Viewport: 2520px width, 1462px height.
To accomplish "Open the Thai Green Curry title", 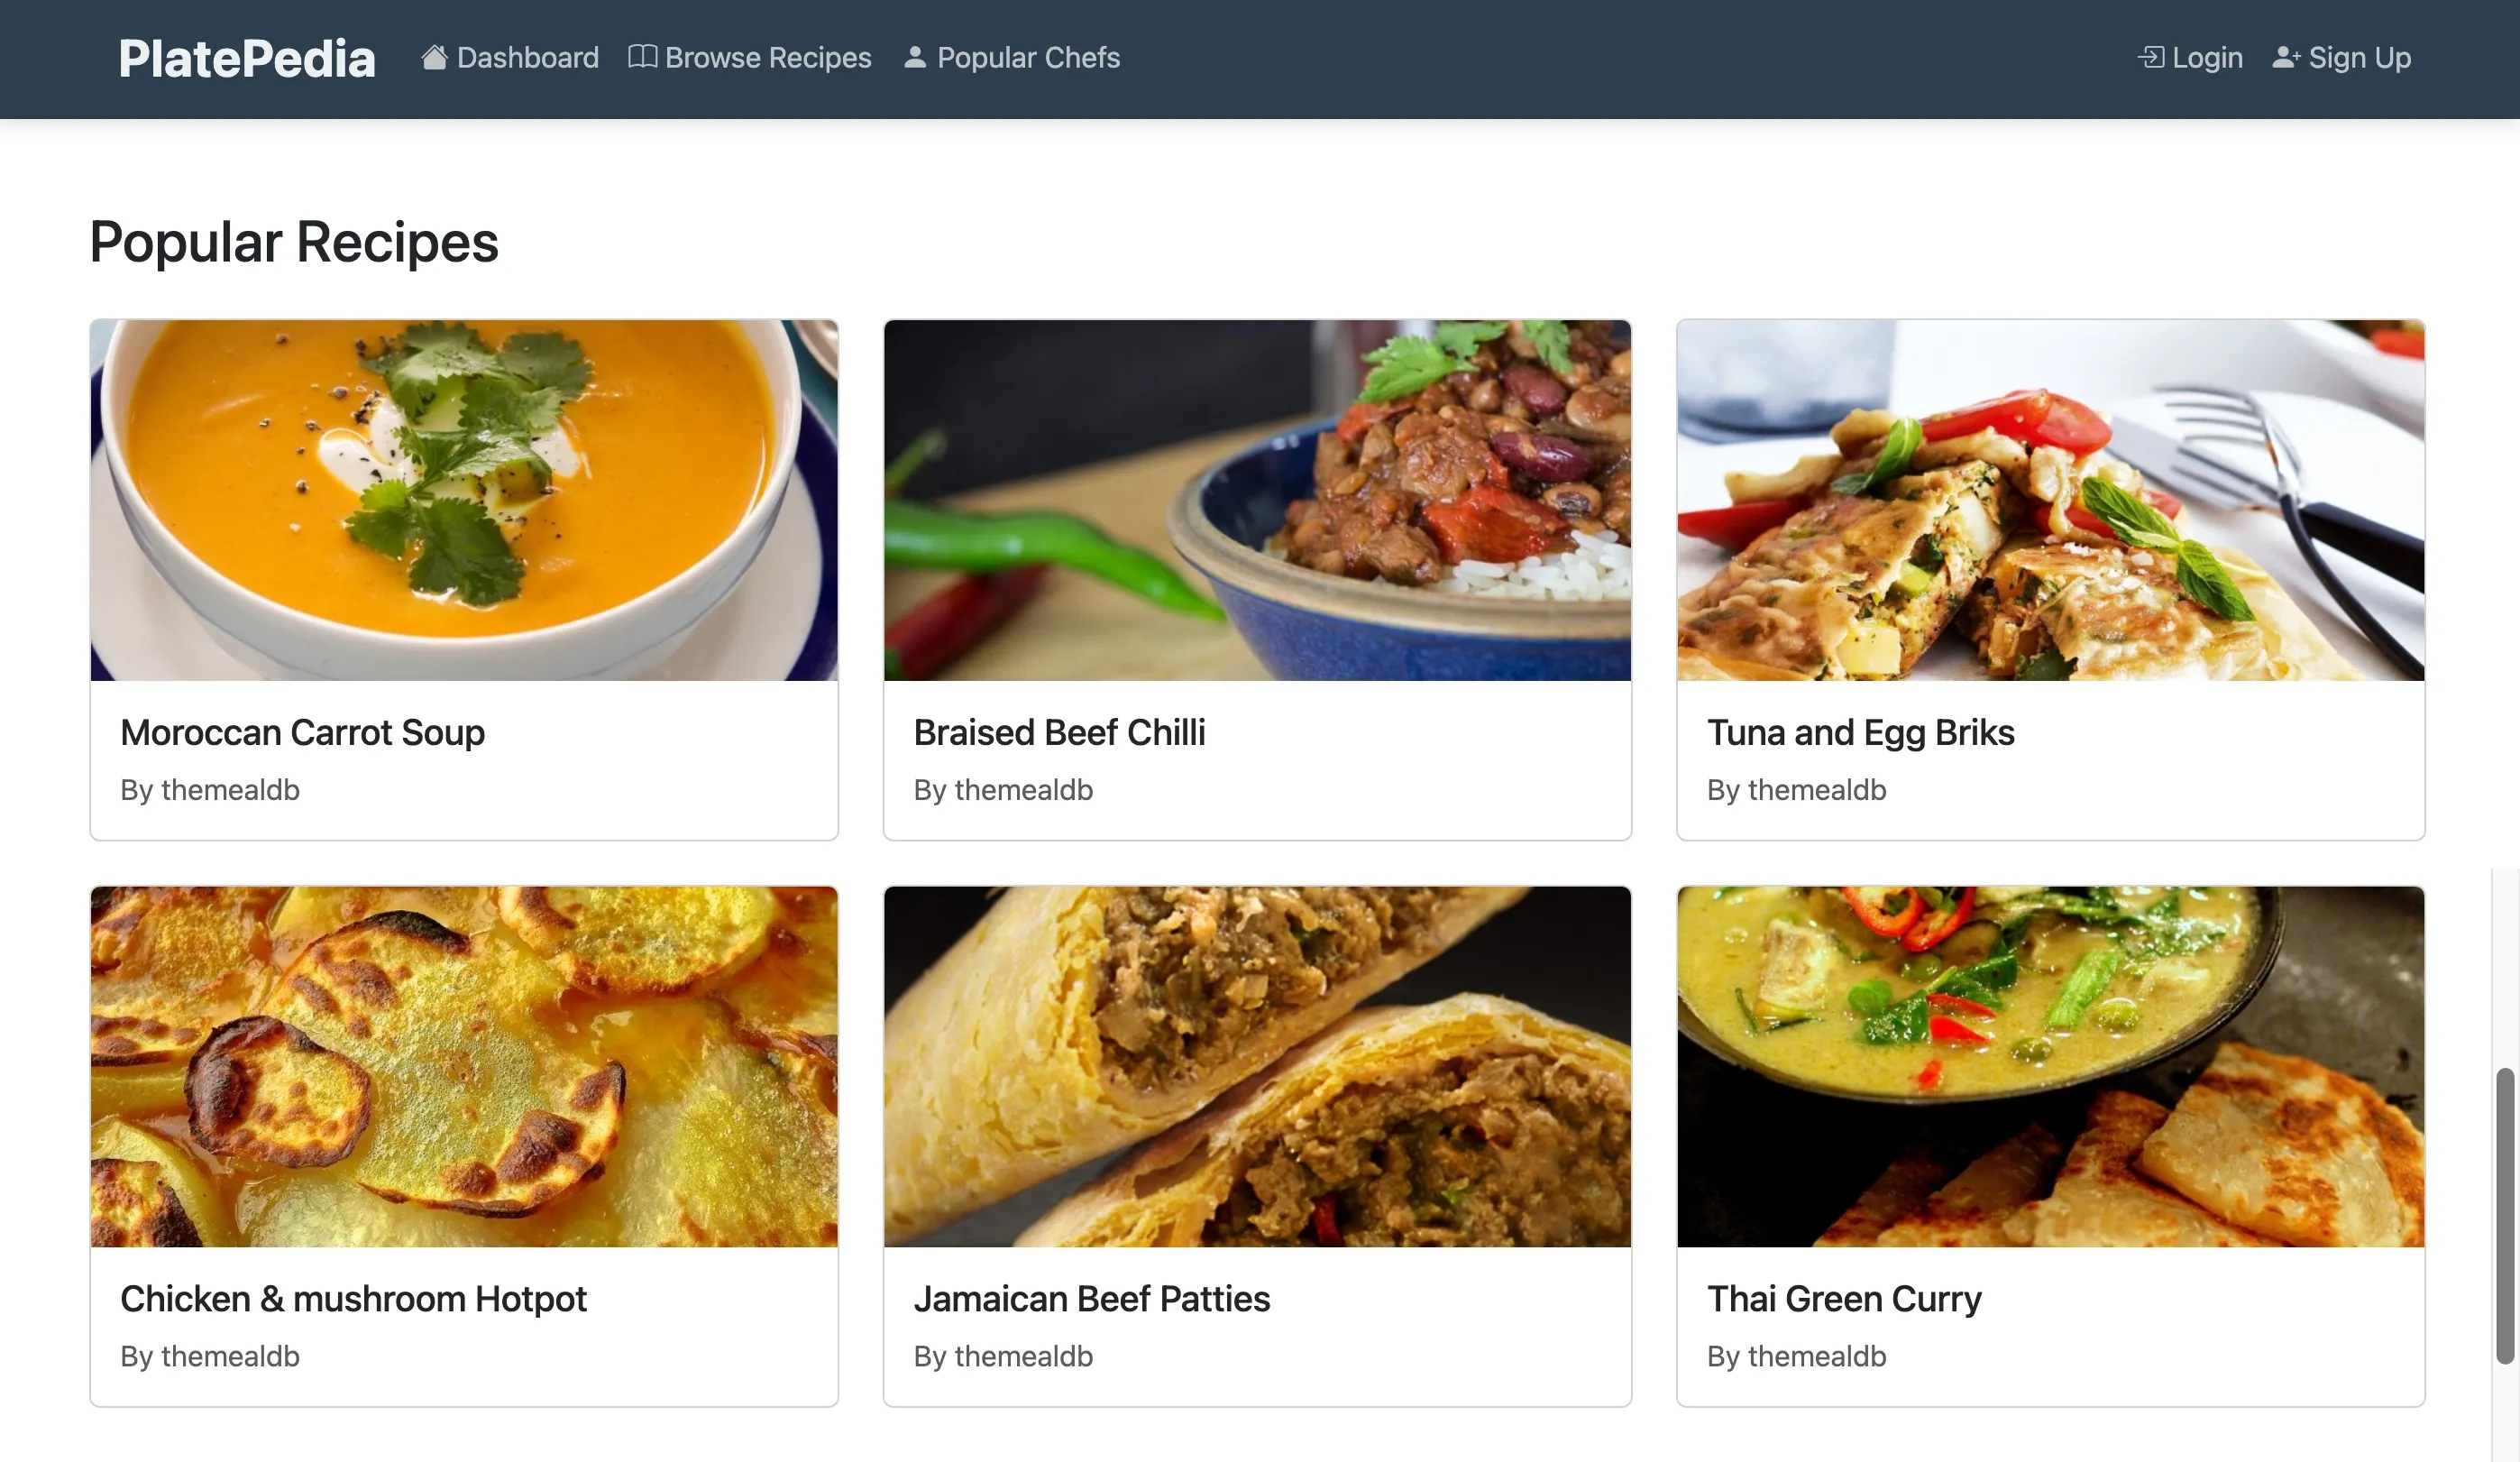I will pyautogui.click(x=1843, y=1298).
